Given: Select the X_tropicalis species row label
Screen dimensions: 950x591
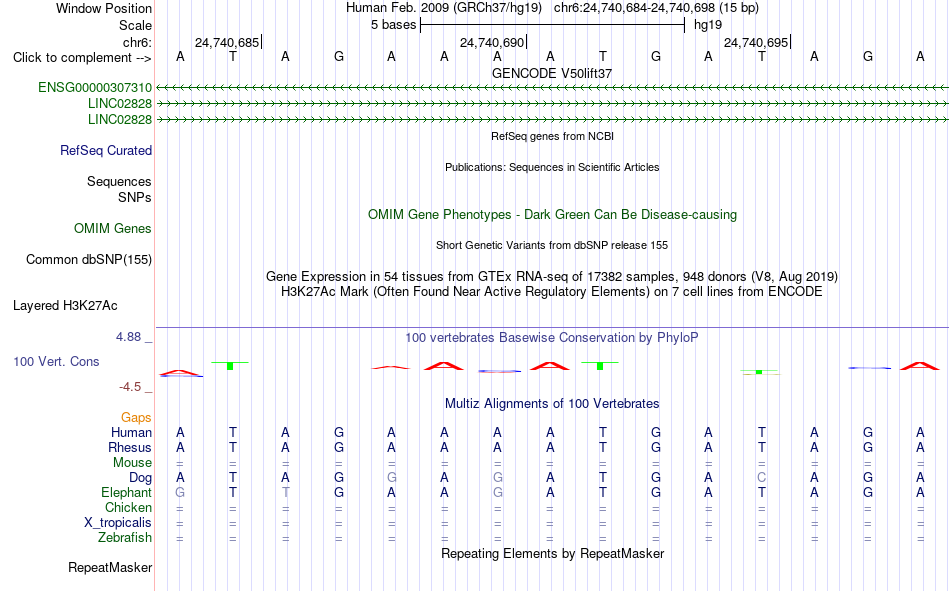Looking at the screenshot, I should (x=118, y=523).
